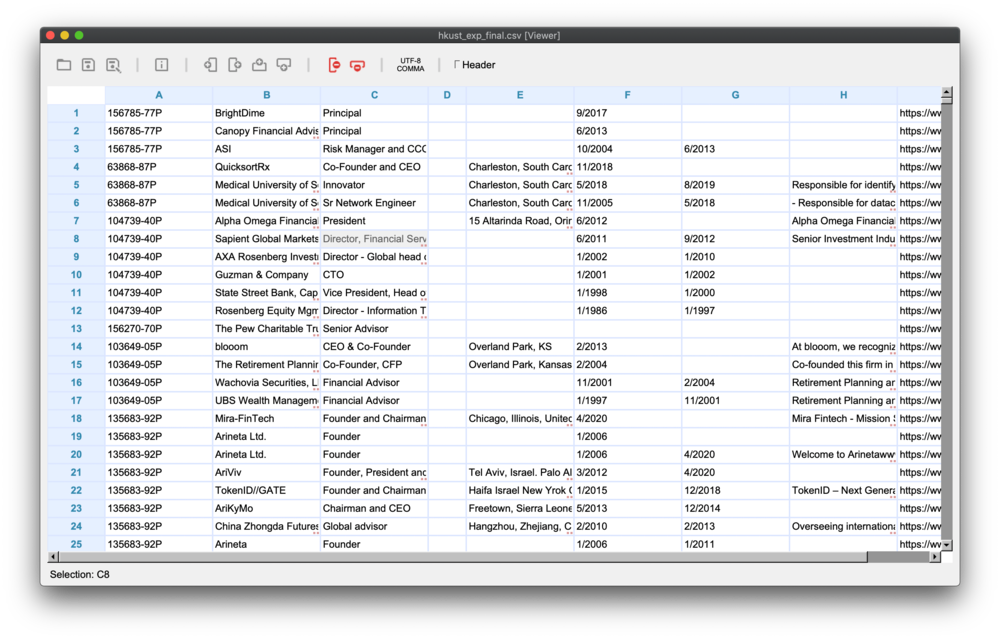Select the 'CEO & Co-Founder' cell
Image resolution: width=1000 pixels, height=639 pixels.
coord(374,346)
